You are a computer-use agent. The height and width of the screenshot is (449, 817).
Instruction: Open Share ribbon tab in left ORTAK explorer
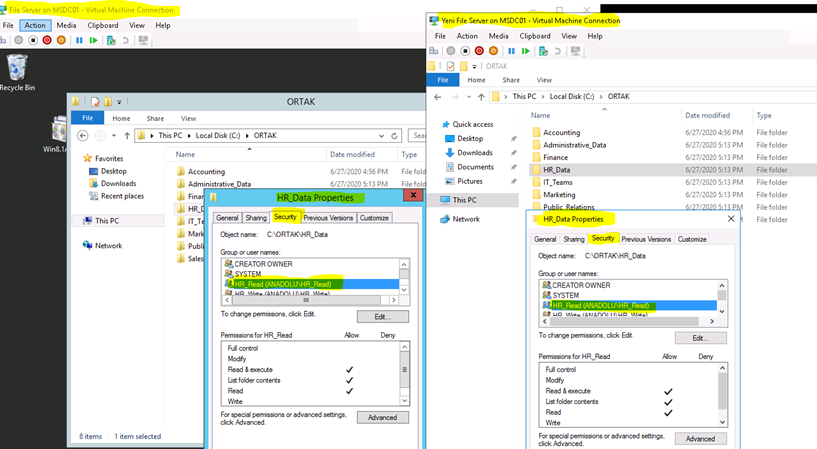click(x=155, y=119)
